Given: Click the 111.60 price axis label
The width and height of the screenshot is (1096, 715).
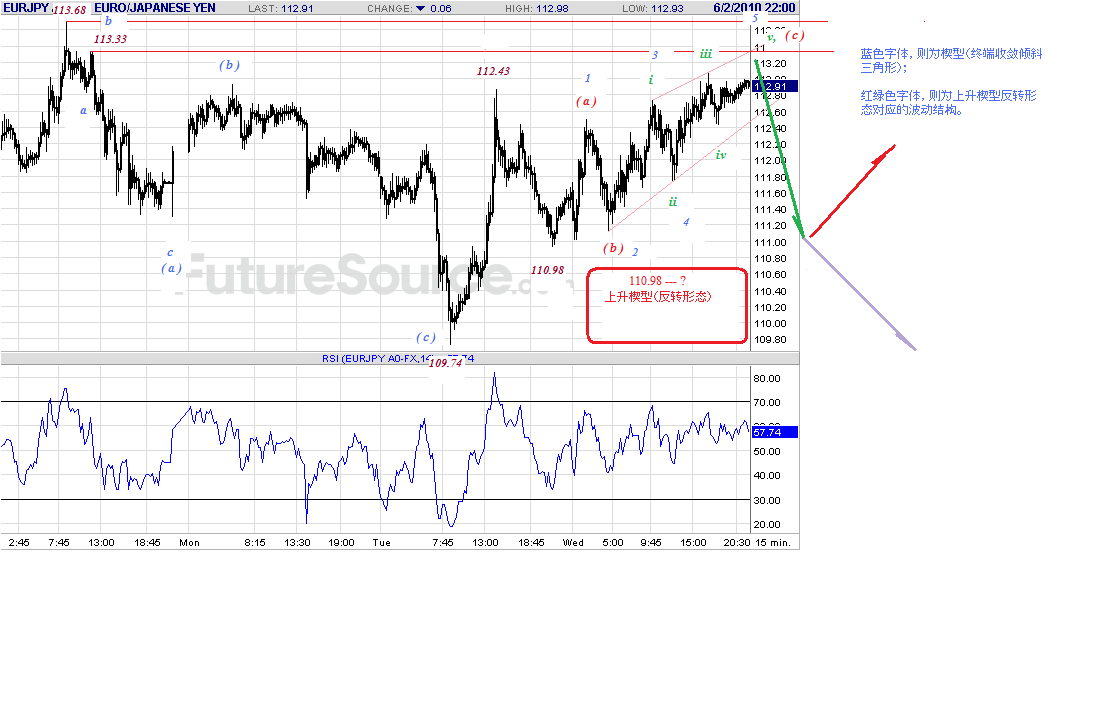Looking at the screenshot, I should coord(770,194).
